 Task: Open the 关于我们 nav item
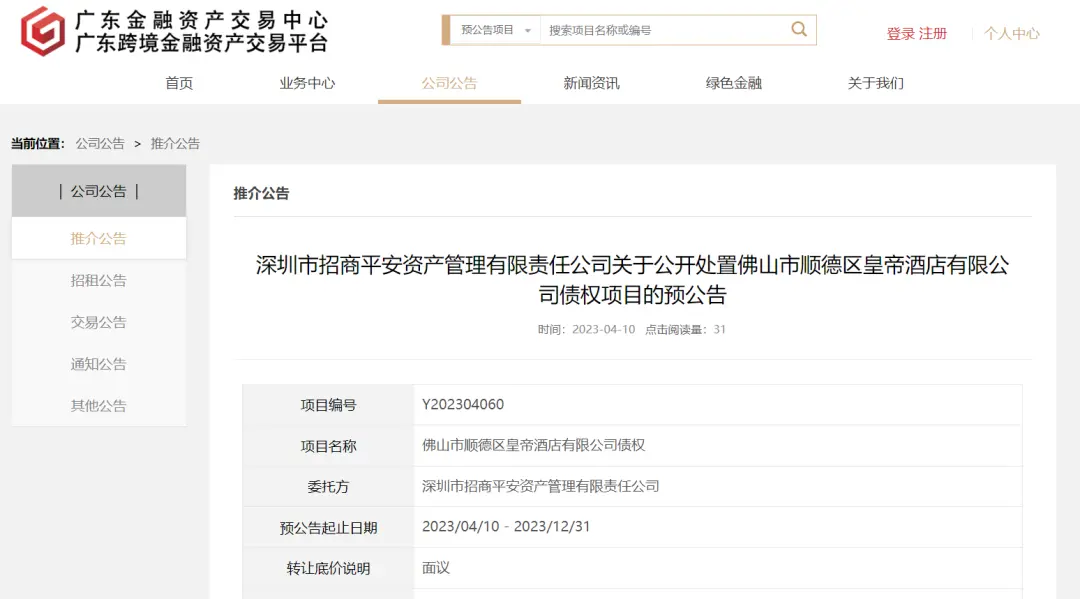coord(875,83)
